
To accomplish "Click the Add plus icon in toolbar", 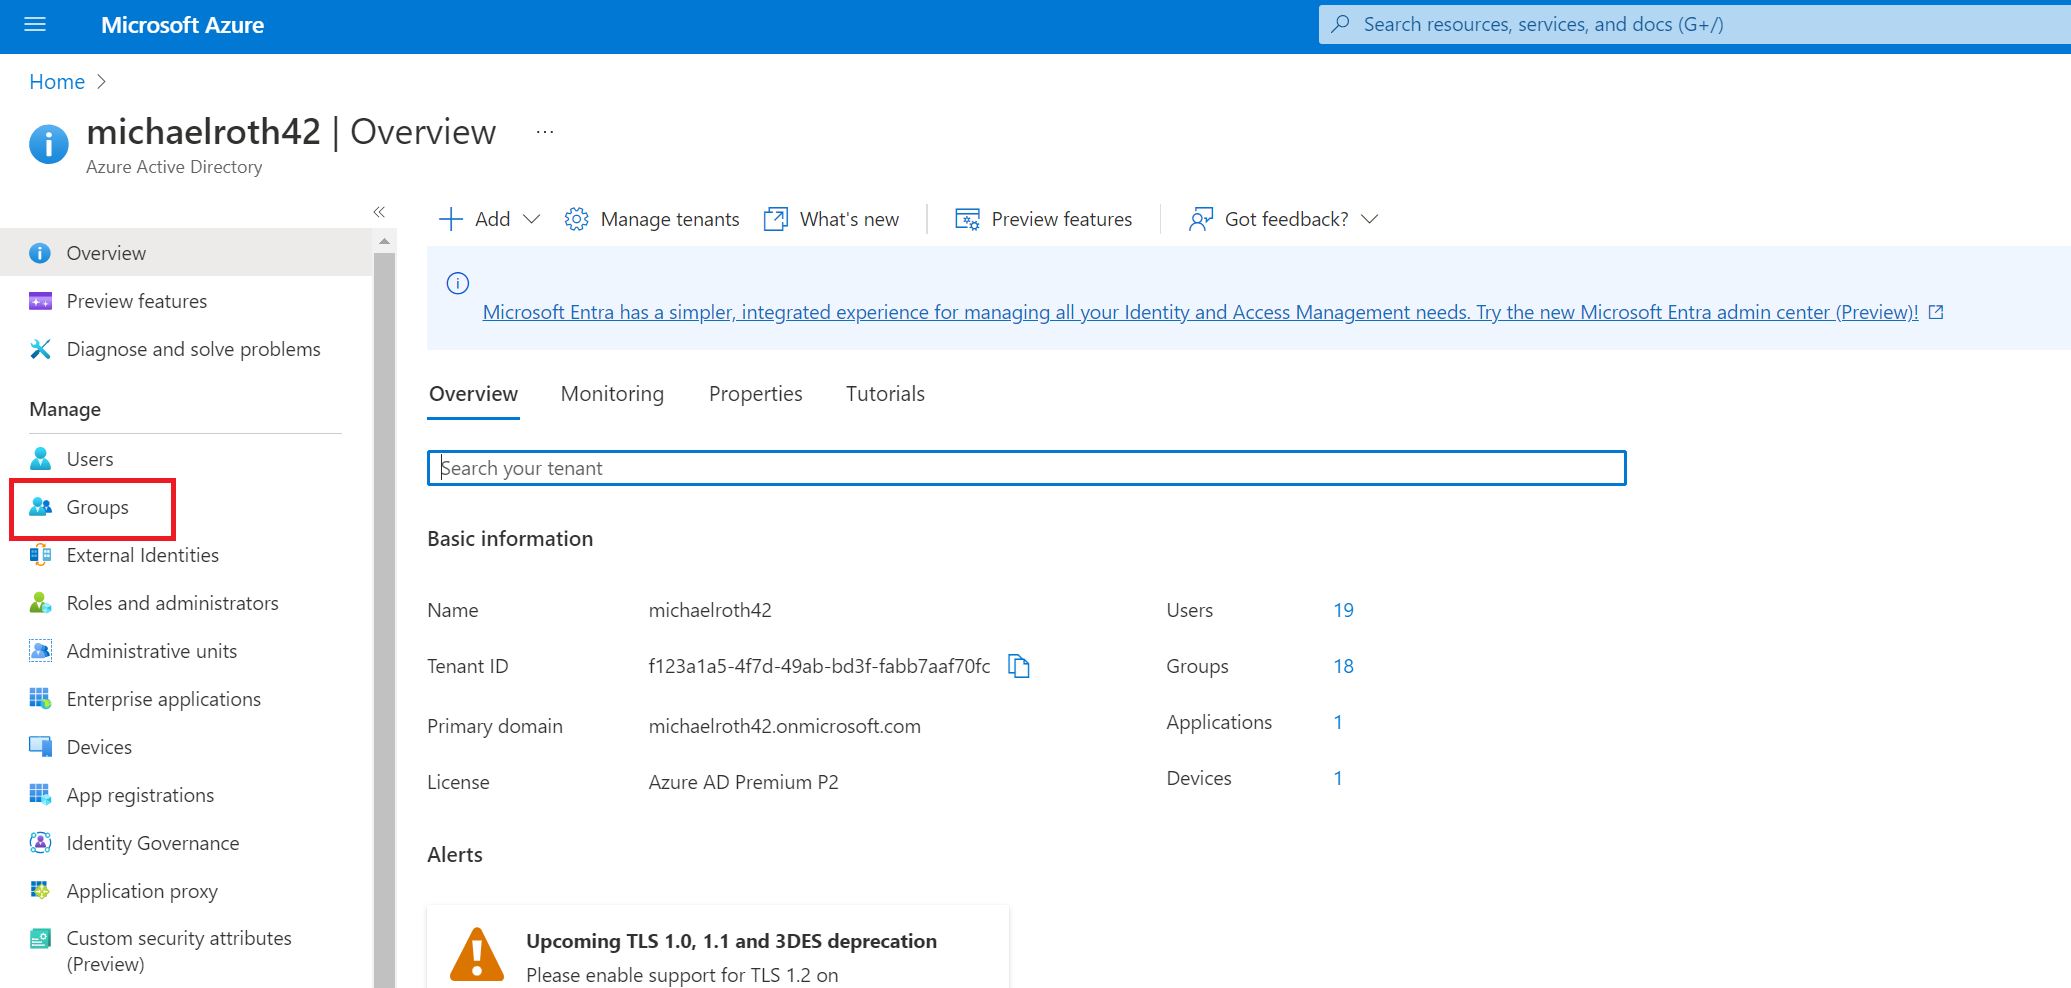I will [451, 219].
